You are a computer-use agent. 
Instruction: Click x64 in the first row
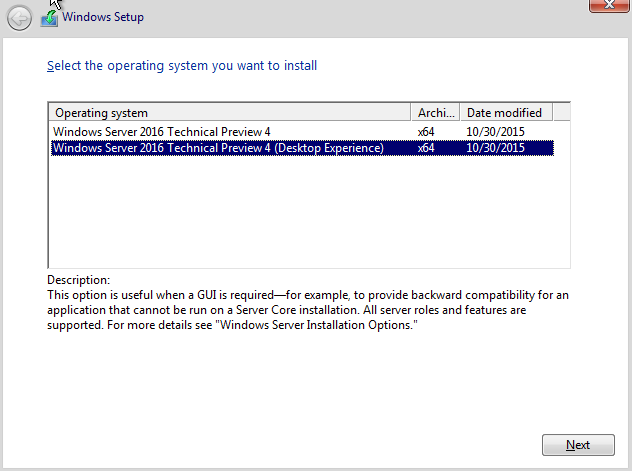pyautogui.click(x=426, y=132)
